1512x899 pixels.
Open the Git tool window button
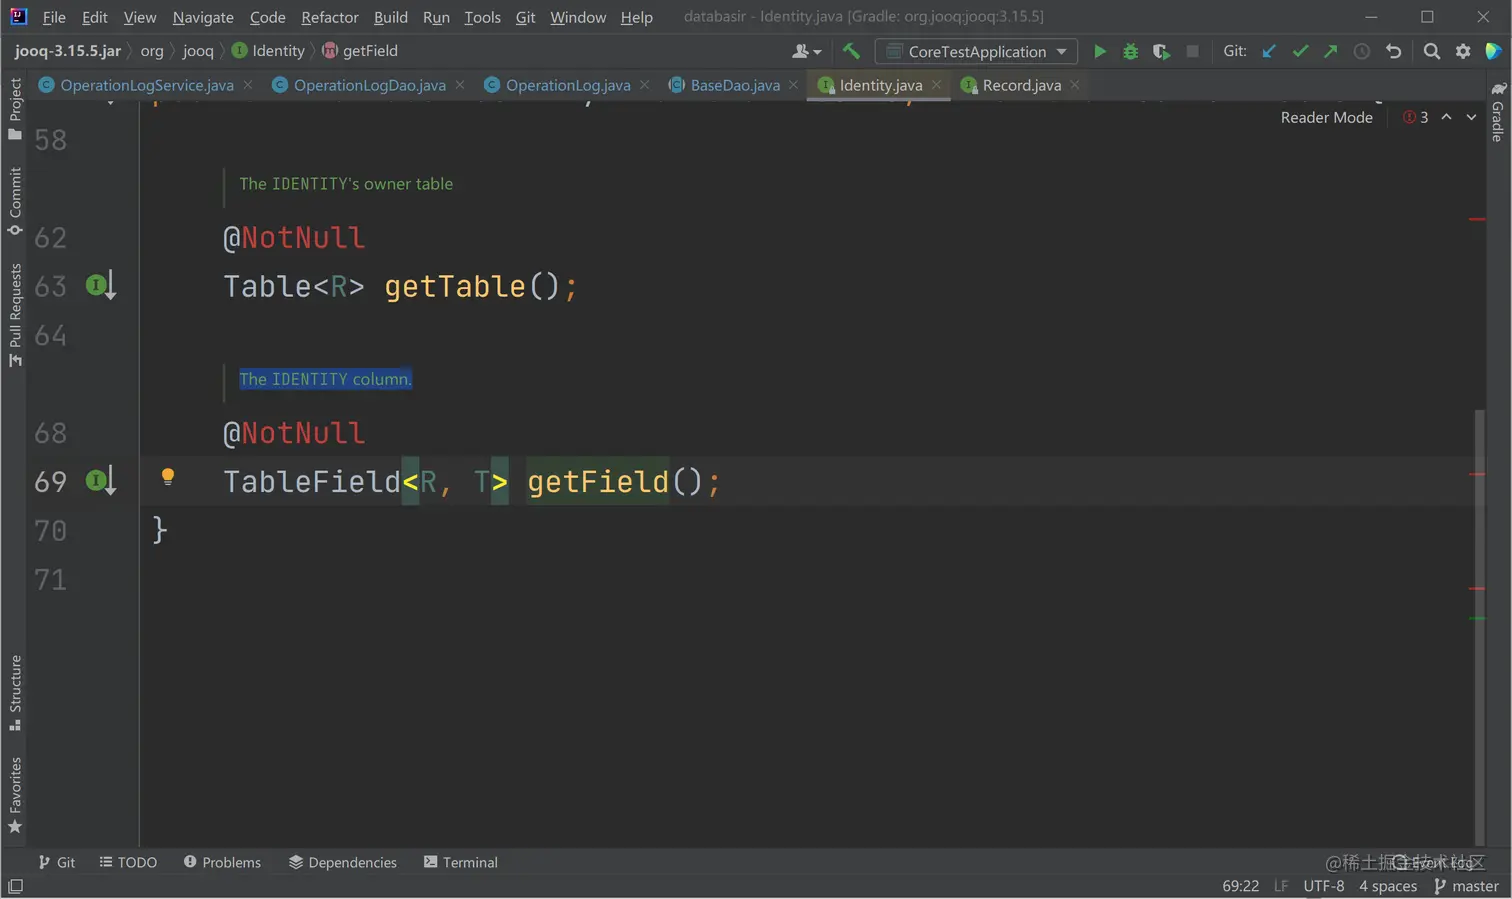point(56,862)
